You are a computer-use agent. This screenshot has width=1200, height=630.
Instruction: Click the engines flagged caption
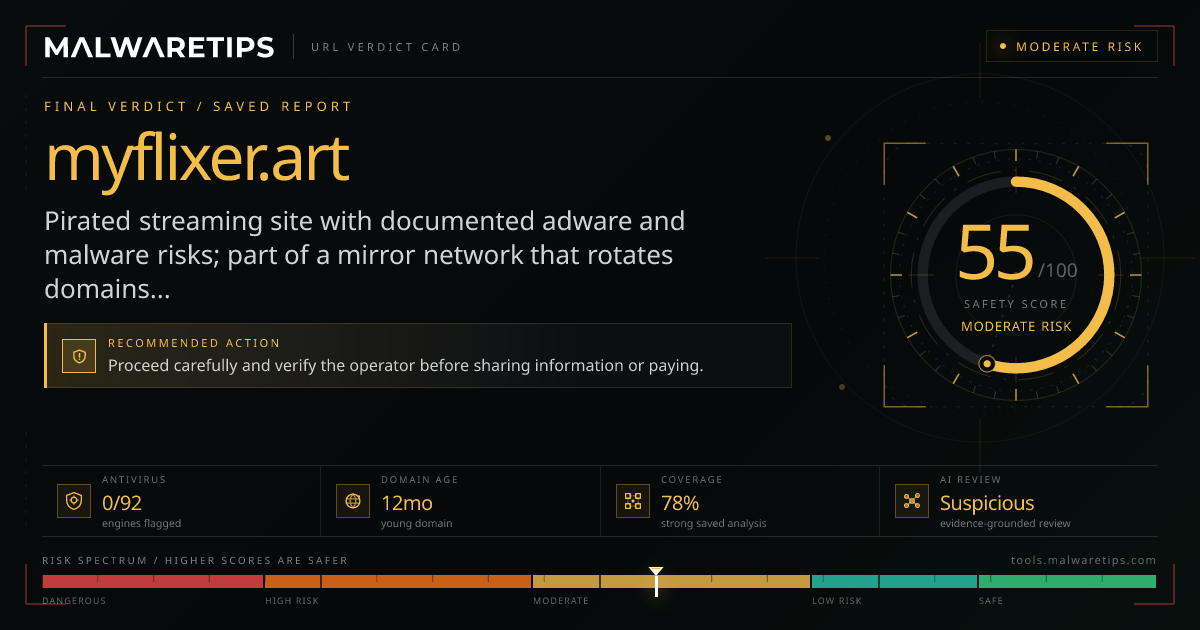(x=141, y=523)
